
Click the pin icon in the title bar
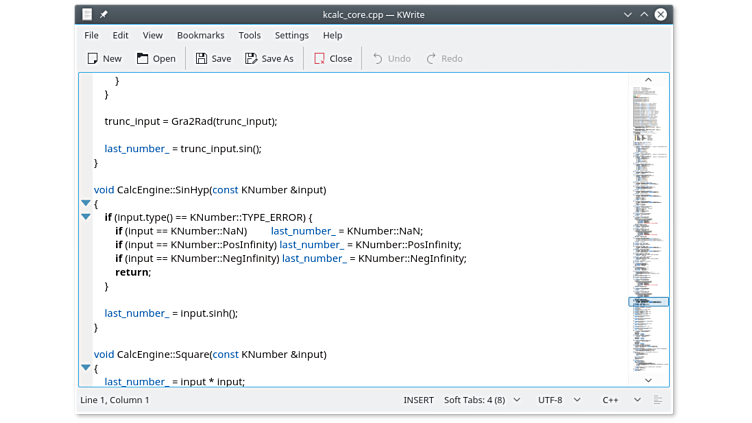104,14
